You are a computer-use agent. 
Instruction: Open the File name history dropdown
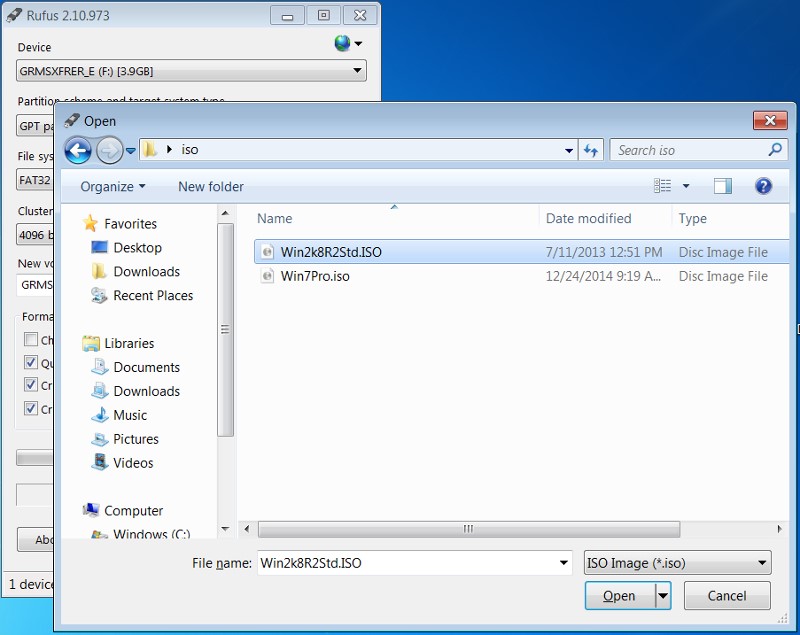(x=564, y=563)
